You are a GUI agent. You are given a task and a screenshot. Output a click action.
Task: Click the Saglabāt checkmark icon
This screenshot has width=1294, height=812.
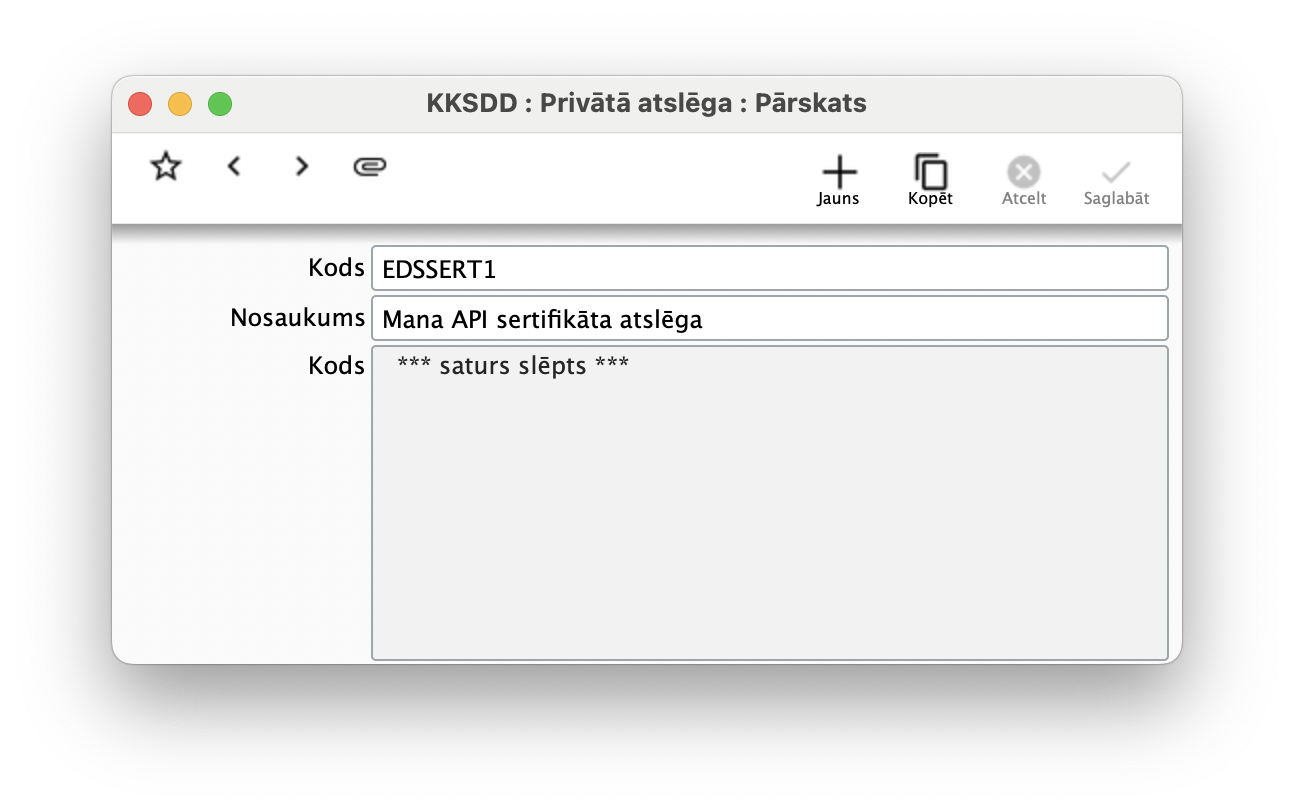click(x=1116, y=170)
